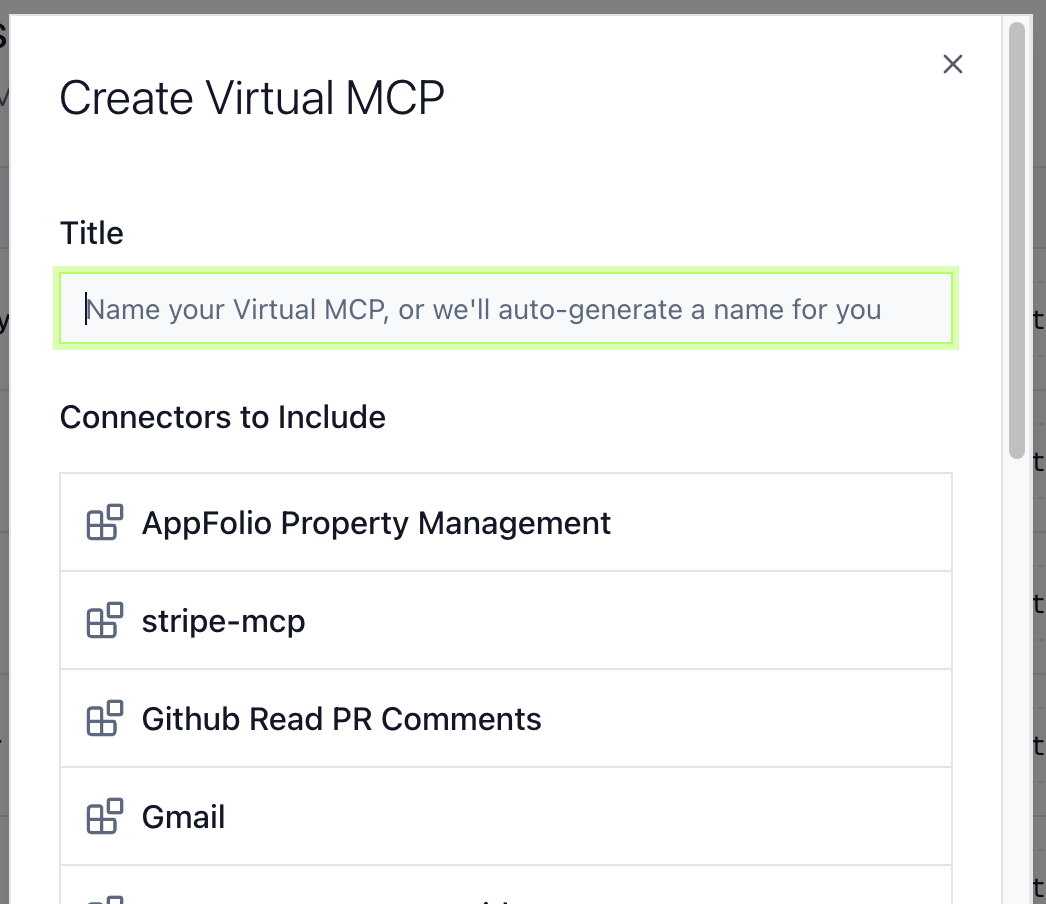Select the stripe-mcp connector row
This screenshot has width=1046, height=904.
[506, 620]
